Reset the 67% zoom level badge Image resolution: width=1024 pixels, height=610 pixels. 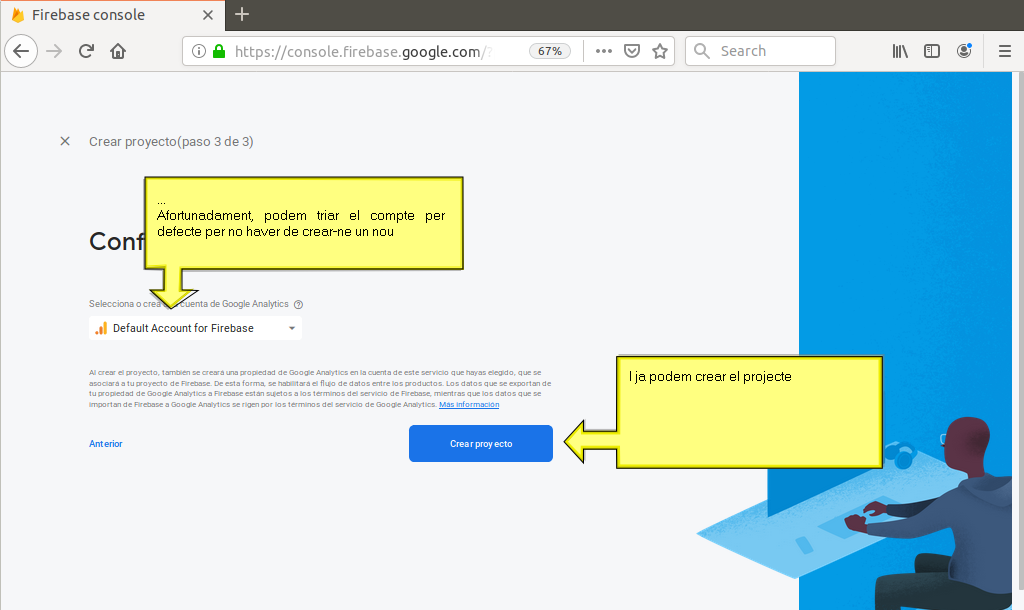pyautogui.click(x=550, y=51)
